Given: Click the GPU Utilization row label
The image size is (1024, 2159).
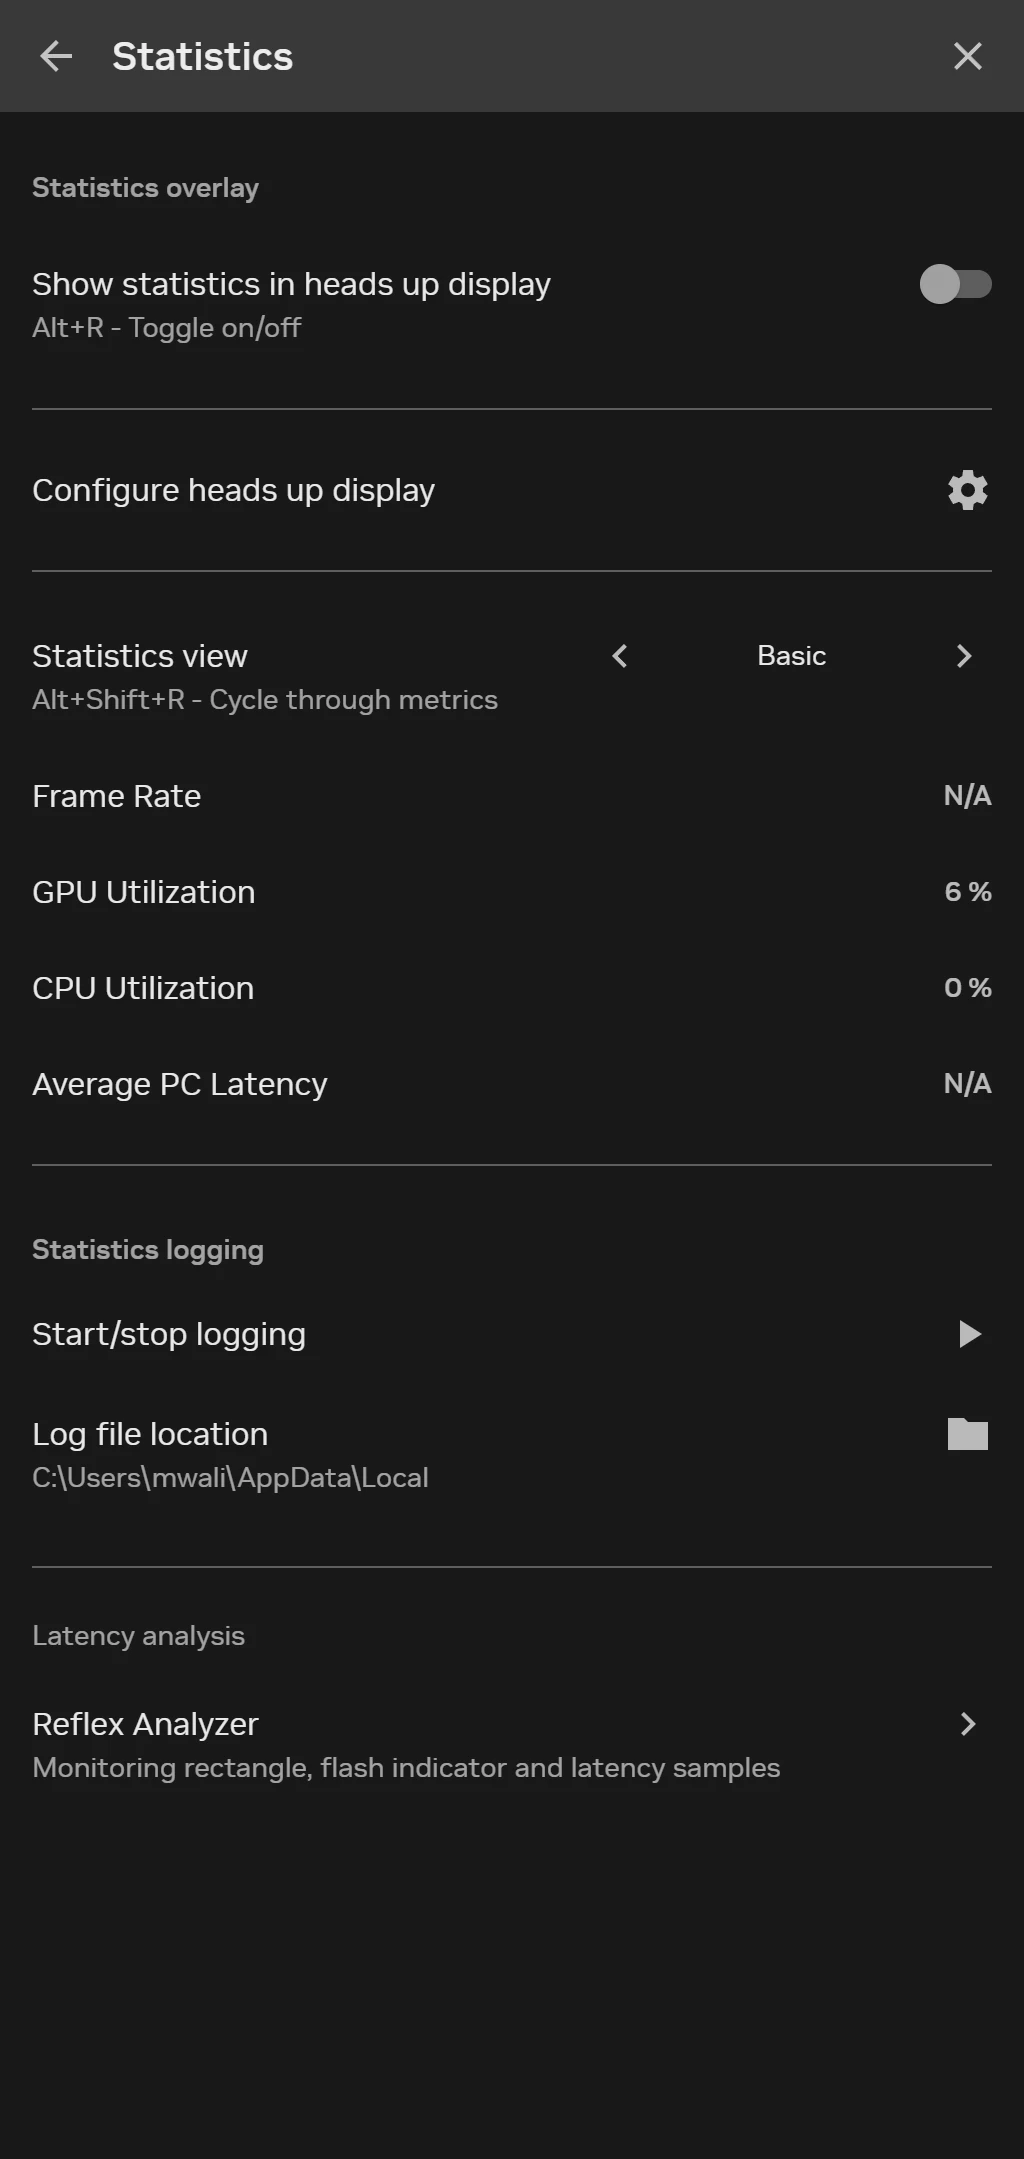Looking at the screenshot, I should coord(143,892).
